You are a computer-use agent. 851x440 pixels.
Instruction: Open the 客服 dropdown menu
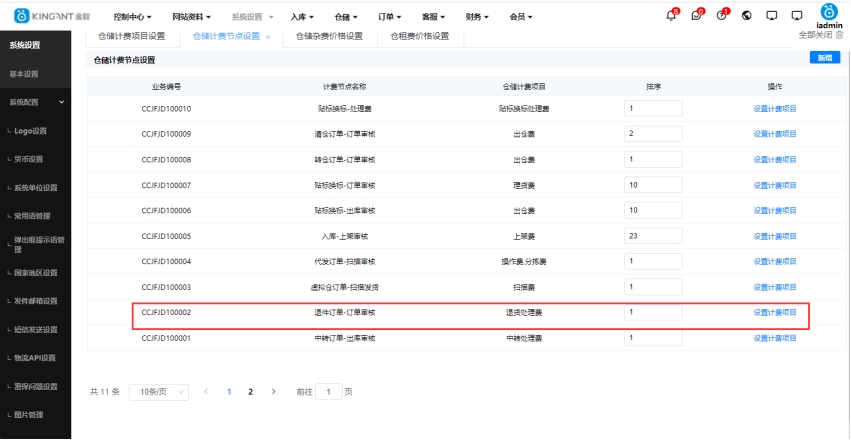434,17
